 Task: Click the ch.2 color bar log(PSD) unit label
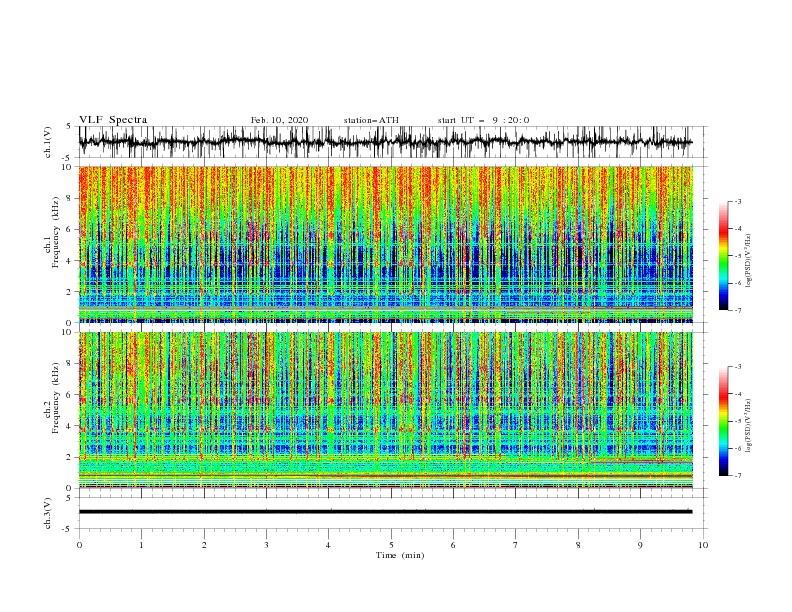(x=749, y=425)
